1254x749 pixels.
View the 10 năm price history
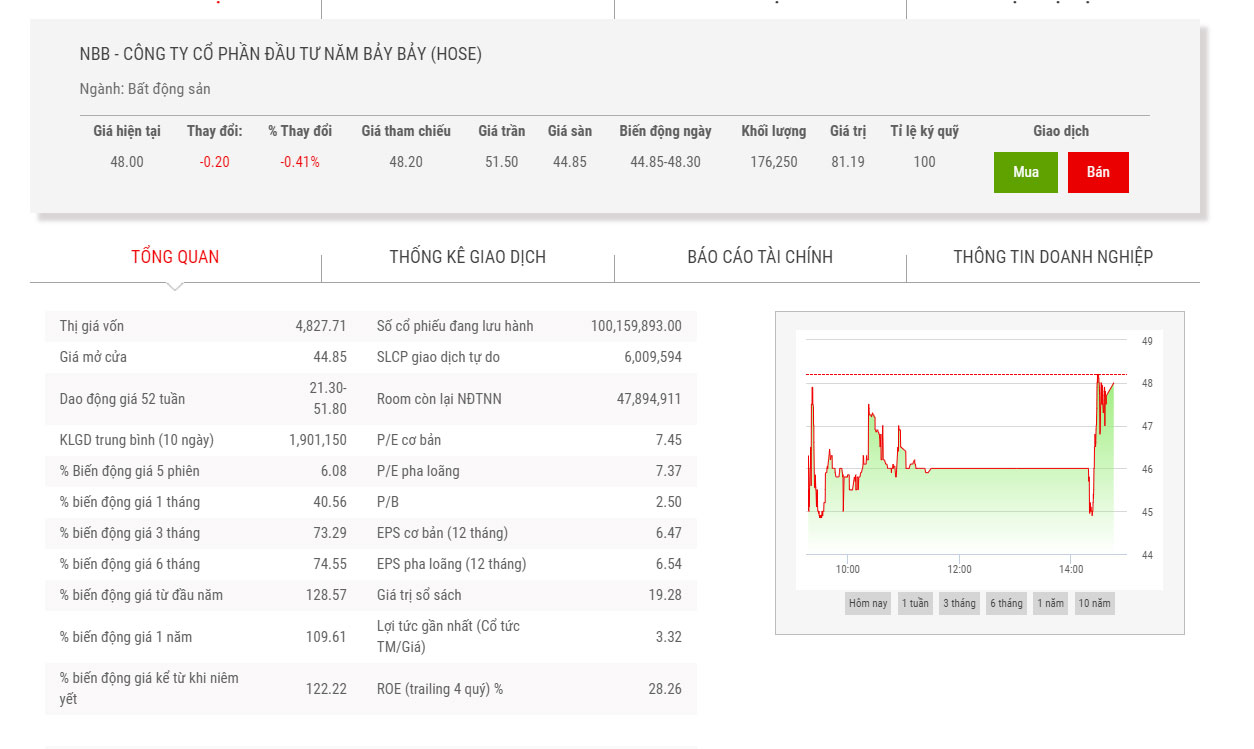click(1094, 603)
